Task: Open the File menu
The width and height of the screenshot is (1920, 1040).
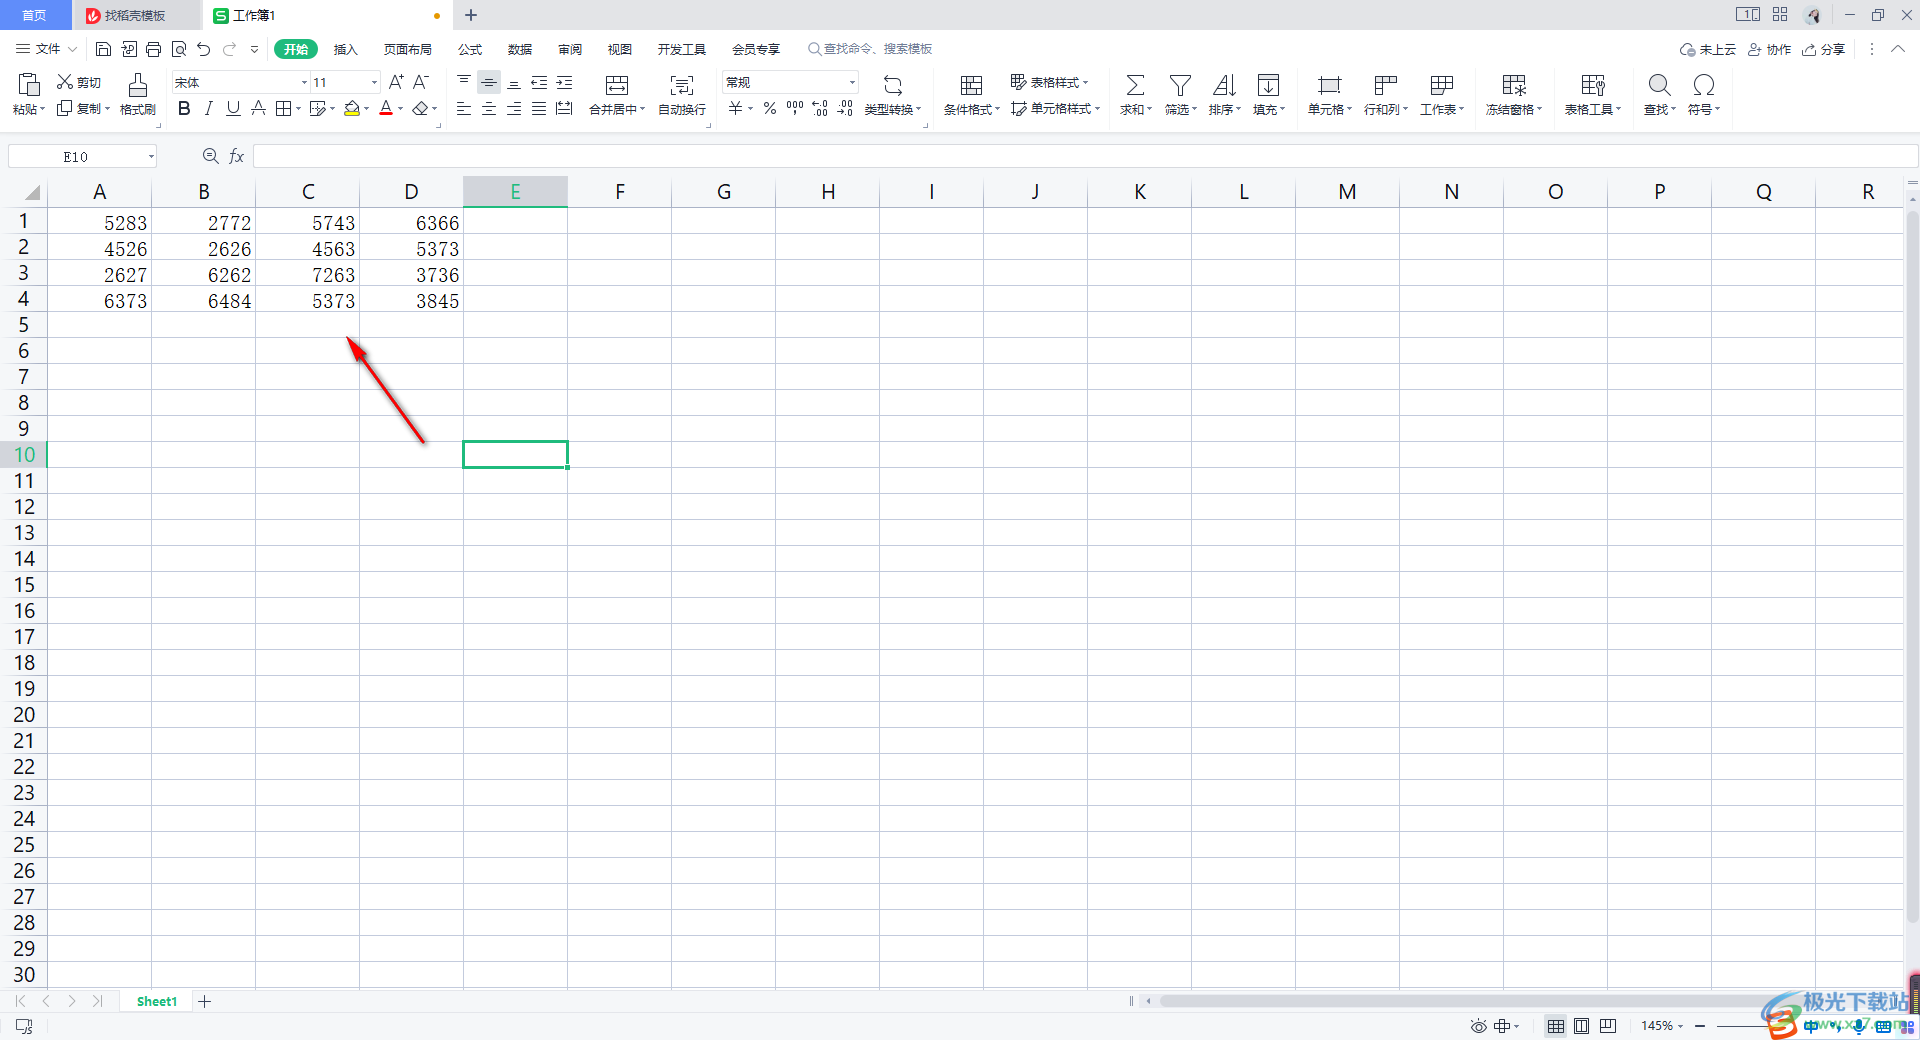Action: [x=46, y=49]
